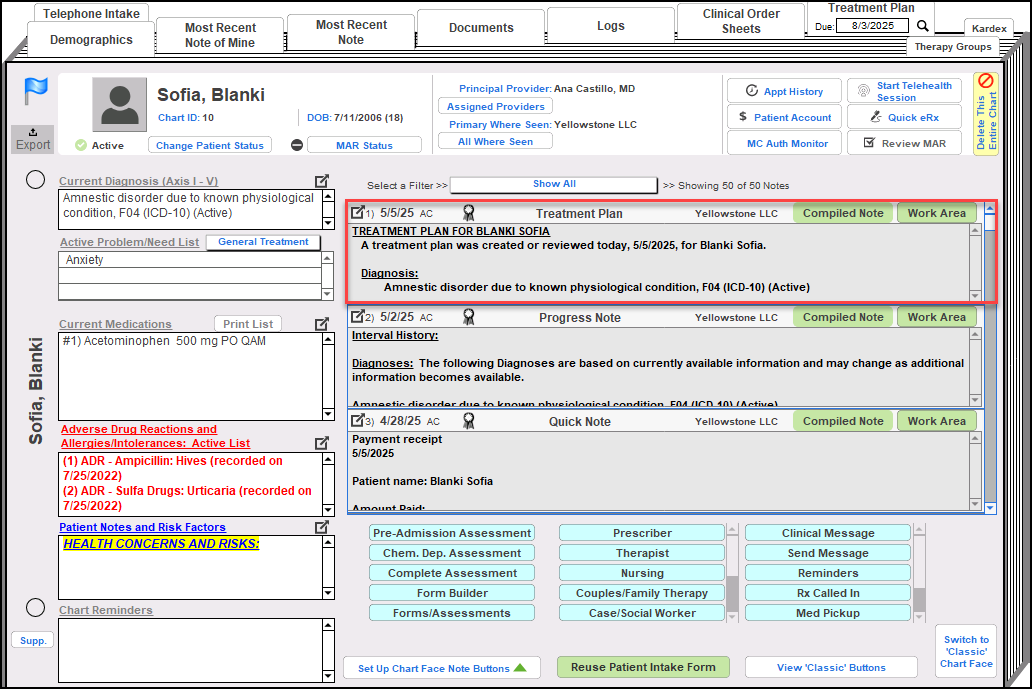
Task: Open Current Diagnosis edit icon
Action: (x=322, y=181)
